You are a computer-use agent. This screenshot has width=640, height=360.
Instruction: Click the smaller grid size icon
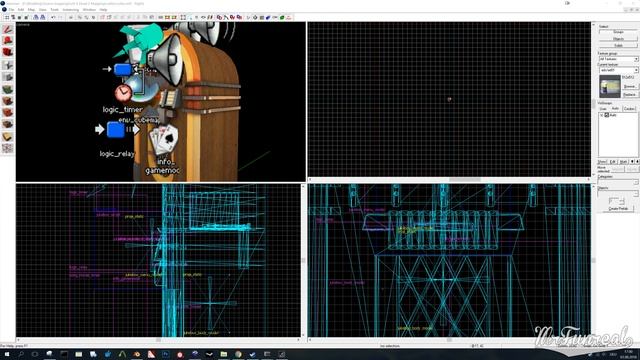pyautogui.click(x=20, y=17)
